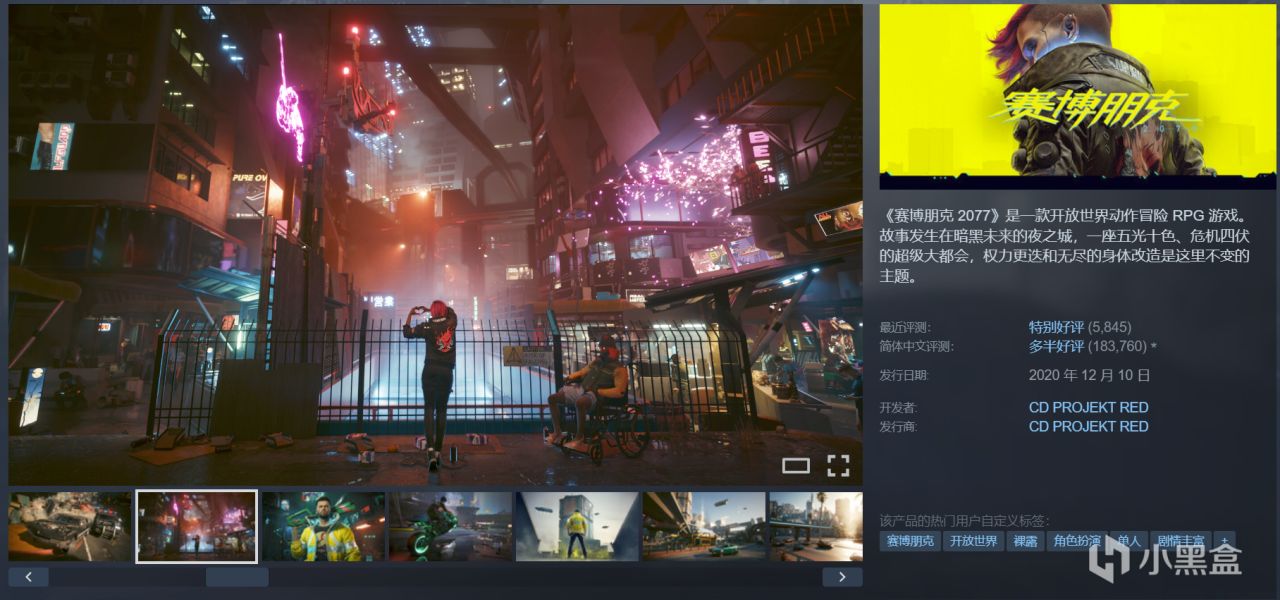The width and height of the screenshot is (1280, 600).
Task: Toggle theater mode rectangle icon
Action: click(x=796, y=465)
